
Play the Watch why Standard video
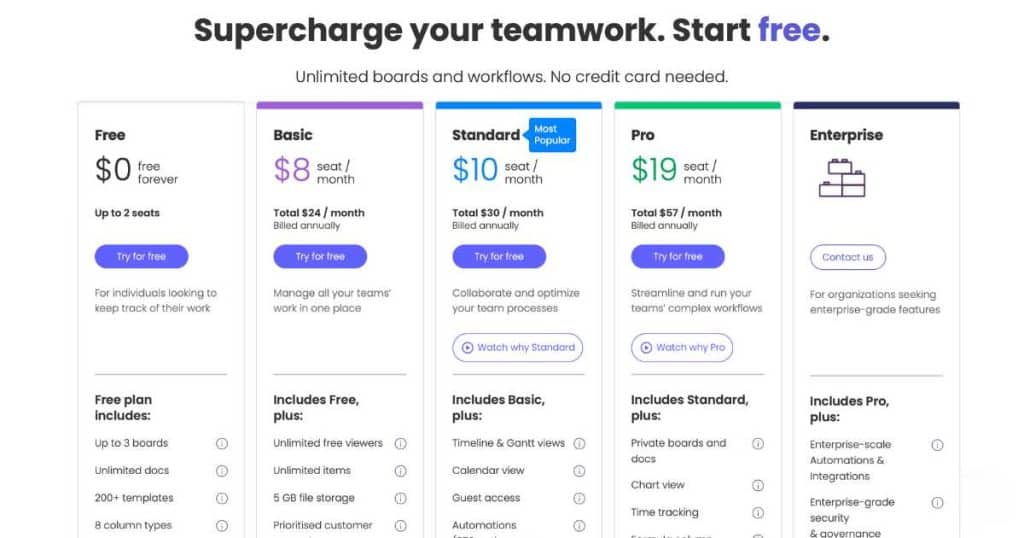pyautogui.click(x=517, y=347)
